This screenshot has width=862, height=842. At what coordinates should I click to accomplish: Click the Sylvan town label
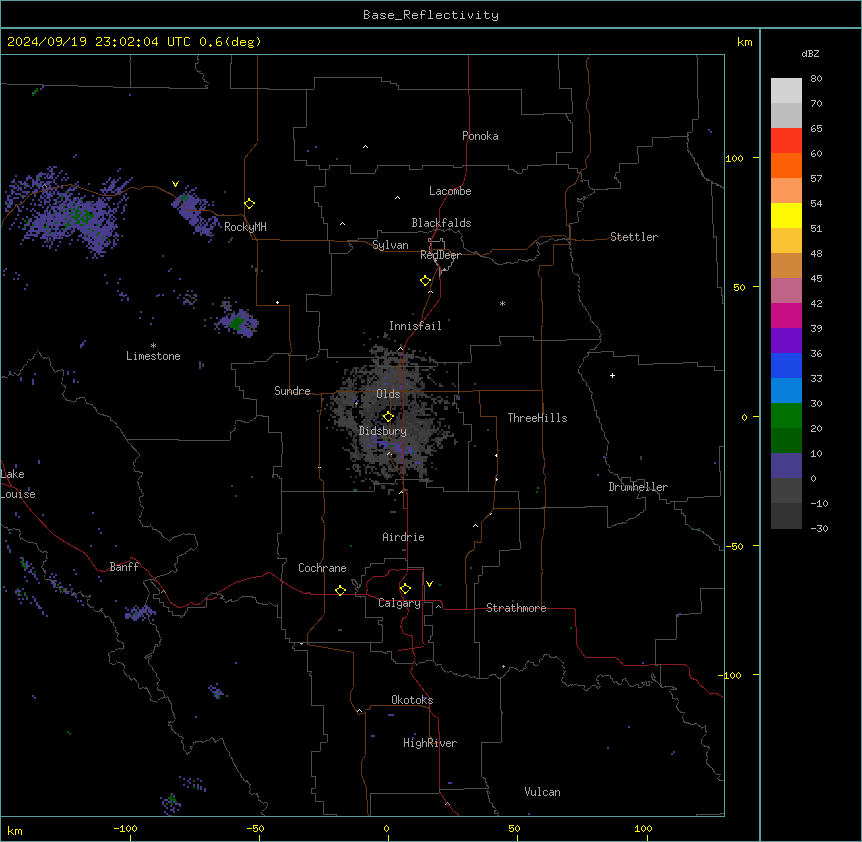pos(390,245)
